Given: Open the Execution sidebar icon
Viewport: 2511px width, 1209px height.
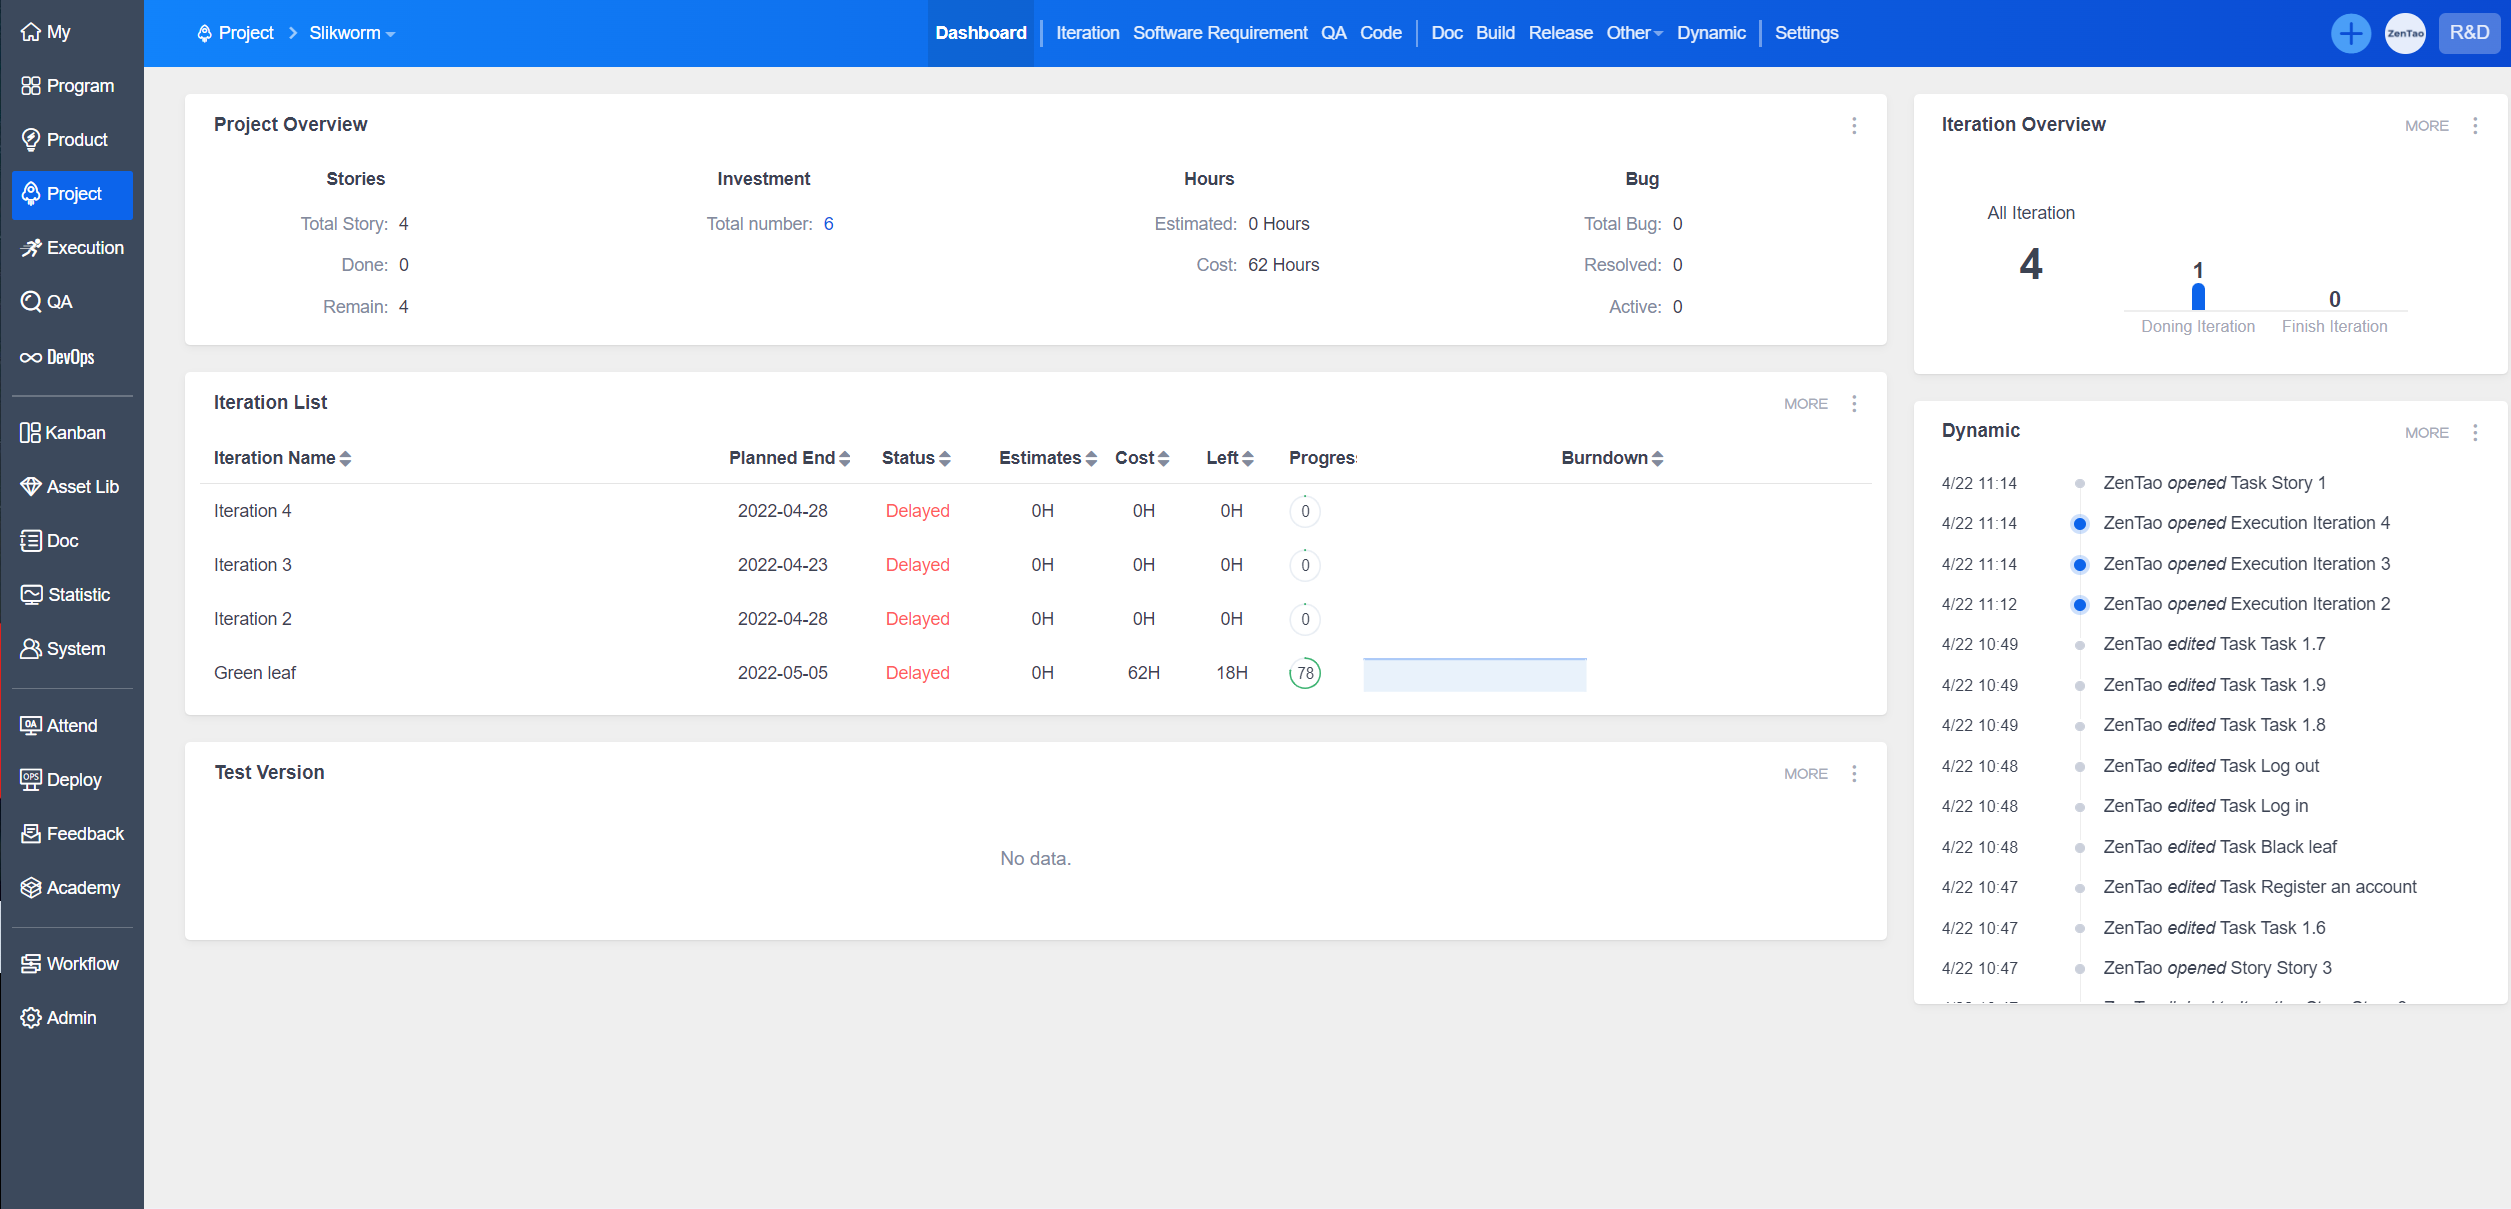Looking at the screenshot, I should coord(31,248).
